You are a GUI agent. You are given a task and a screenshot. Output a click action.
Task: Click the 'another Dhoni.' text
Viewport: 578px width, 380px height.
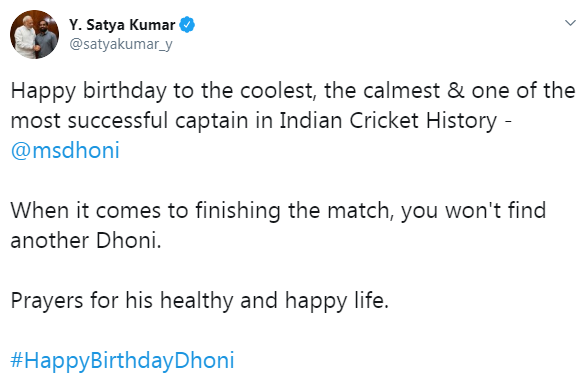pyautogui.click(x=86, y=240)
